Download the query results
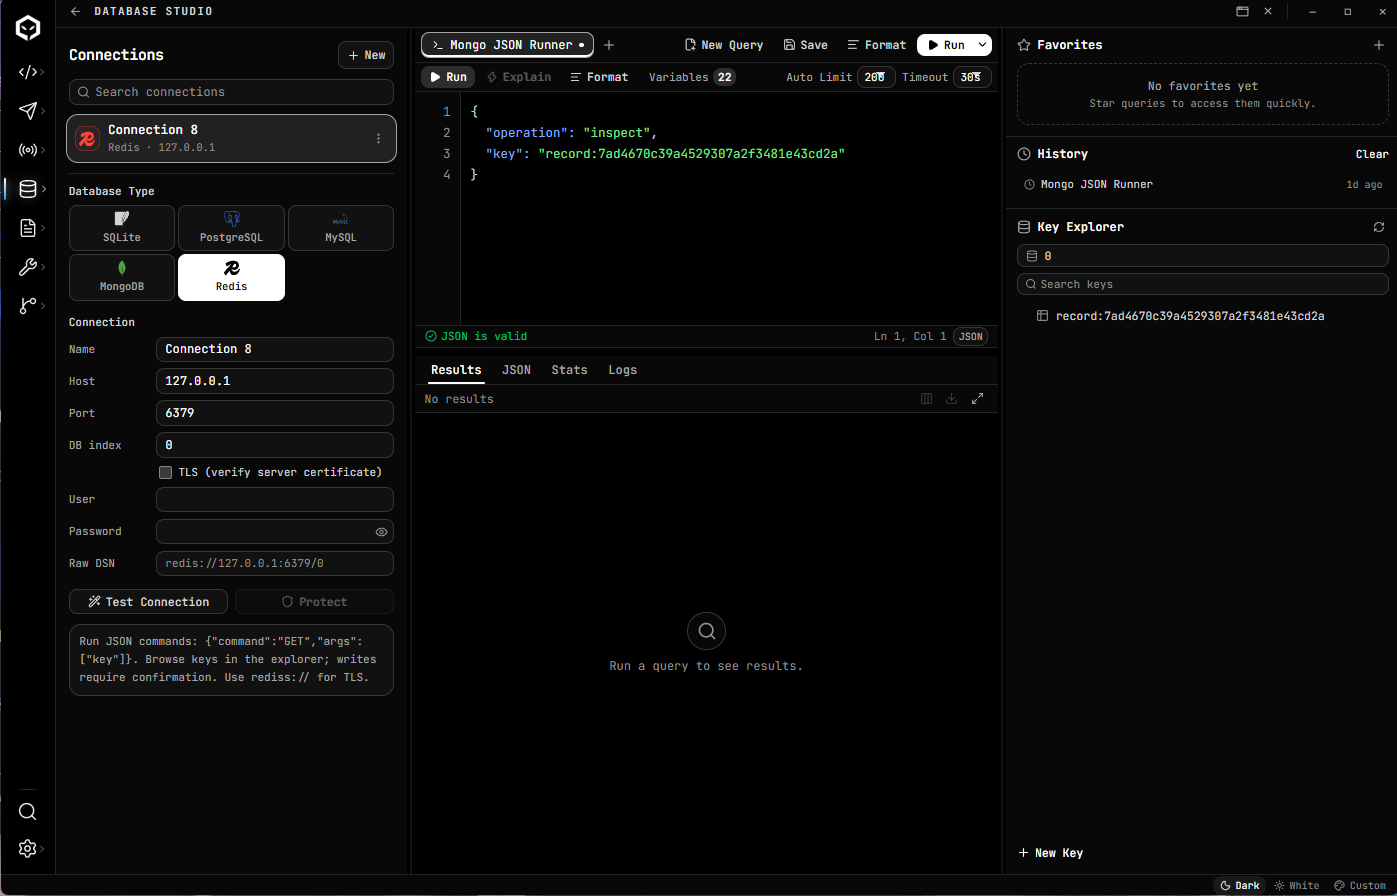The height and width of the screenshot is (896, 1397). 952,399
